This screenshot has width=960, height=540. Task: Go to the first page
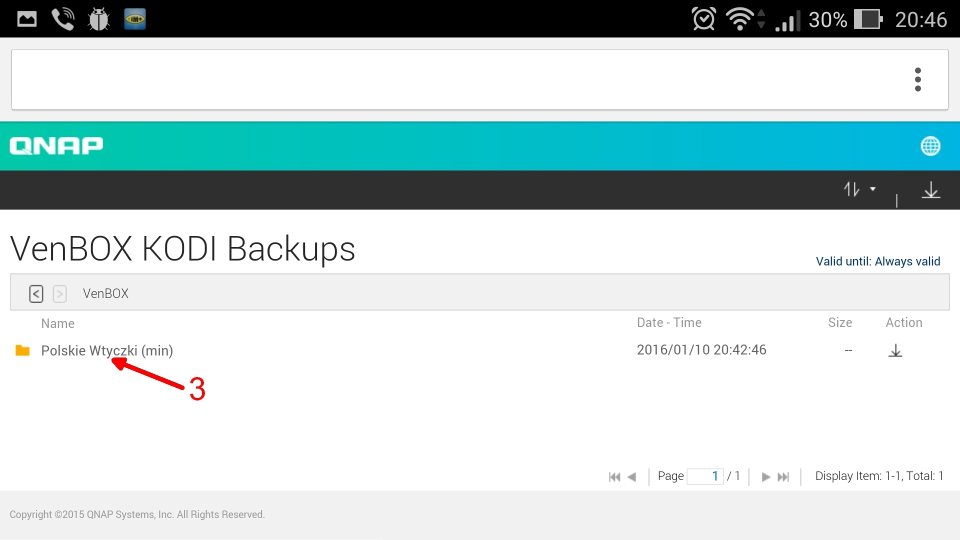click(614, 477)
